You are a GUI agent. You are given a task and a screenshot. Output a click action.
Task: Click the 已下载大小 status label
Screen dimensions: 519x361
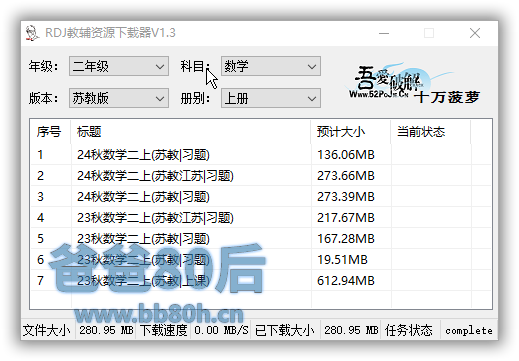click(285, 330)
